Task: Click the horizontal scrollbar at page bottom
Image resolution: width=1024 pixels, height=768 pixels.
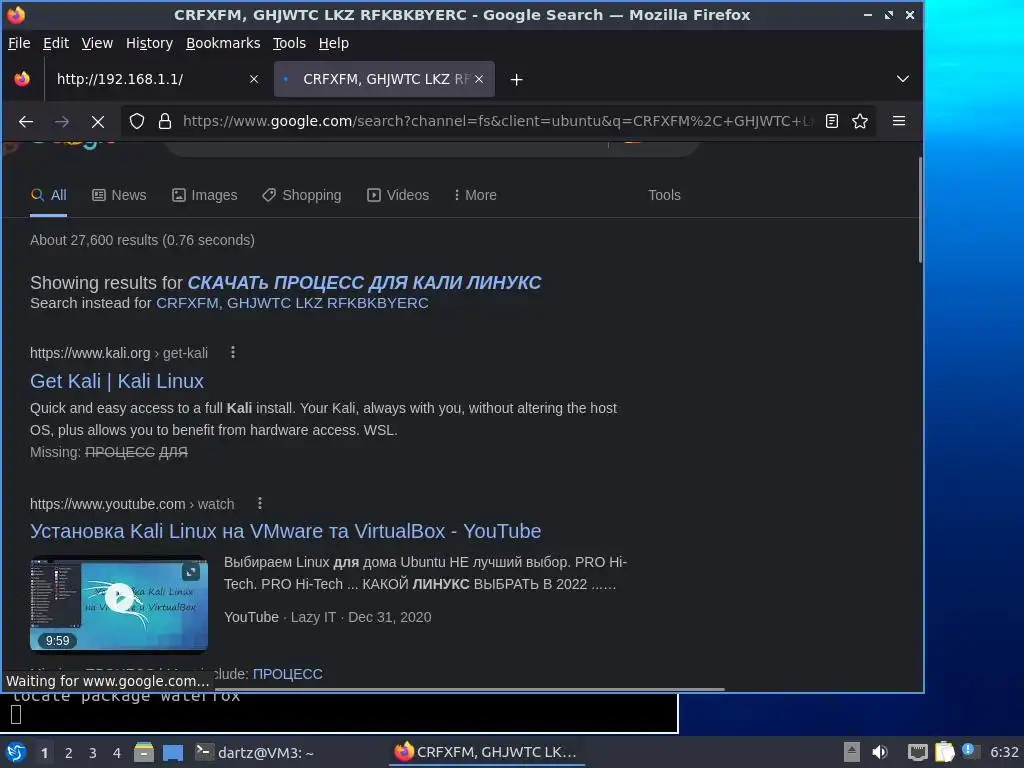Action: (470, 689)
